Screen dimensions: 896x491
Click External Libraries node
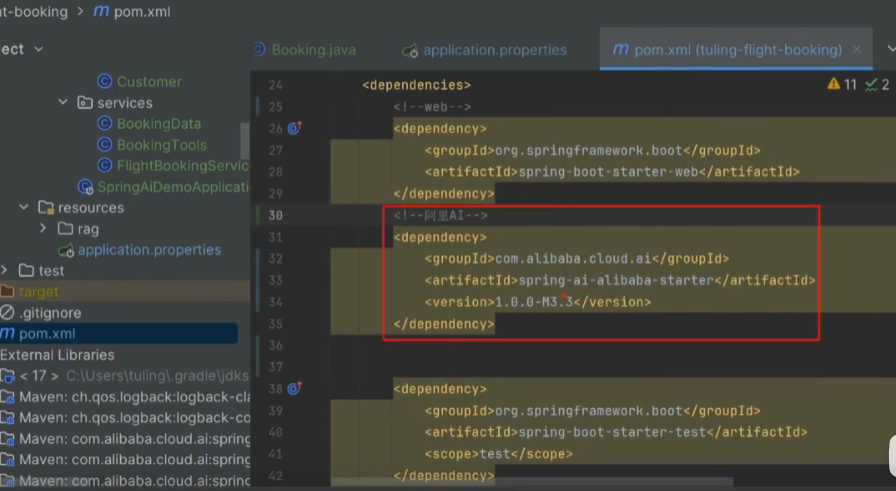(x=57, y=355)
